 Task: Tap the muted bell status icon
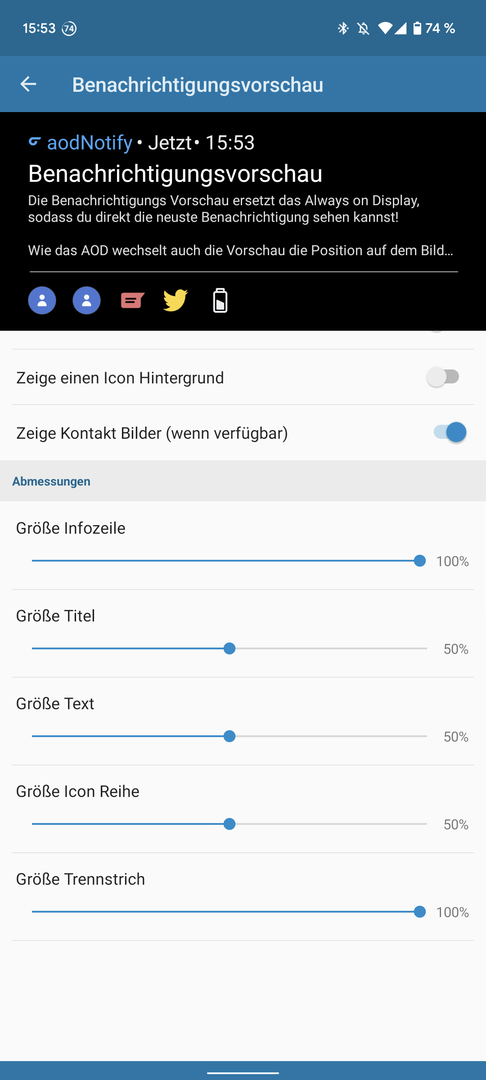[x=363, y=28]
